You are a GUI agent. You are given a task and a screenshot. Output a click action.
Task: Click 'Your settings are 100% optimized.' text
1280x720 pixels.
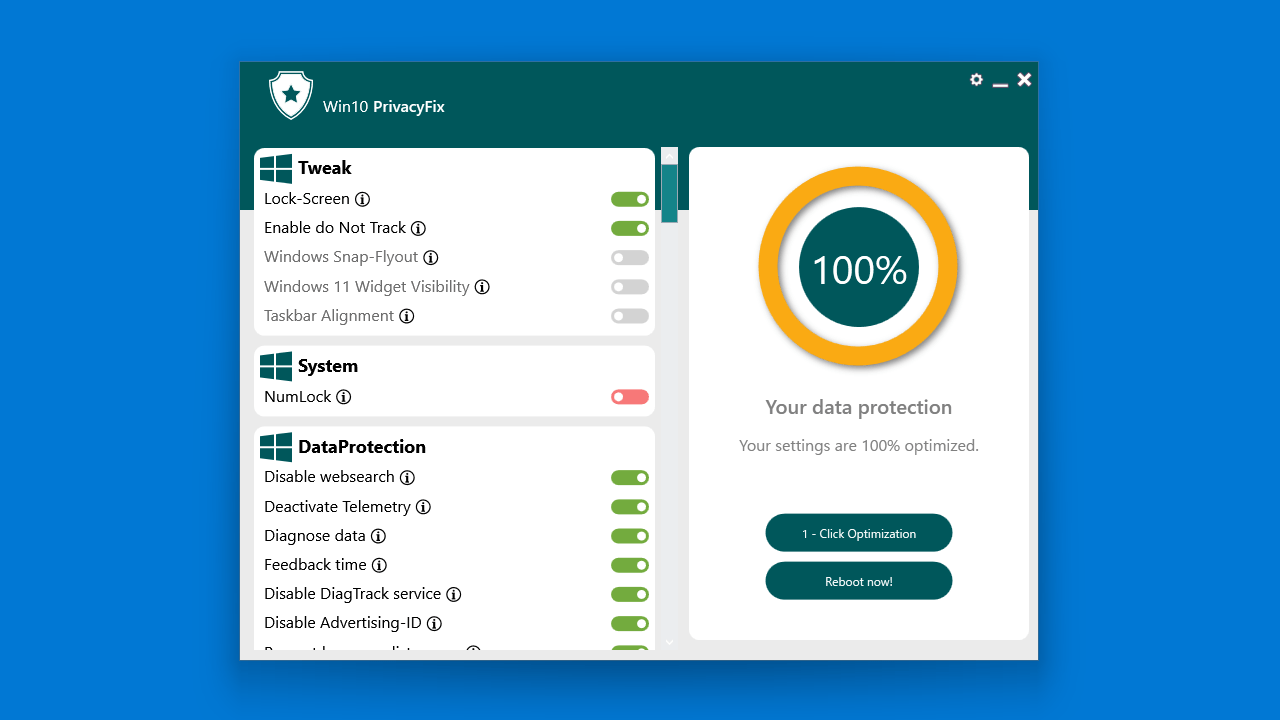point(859,446)
